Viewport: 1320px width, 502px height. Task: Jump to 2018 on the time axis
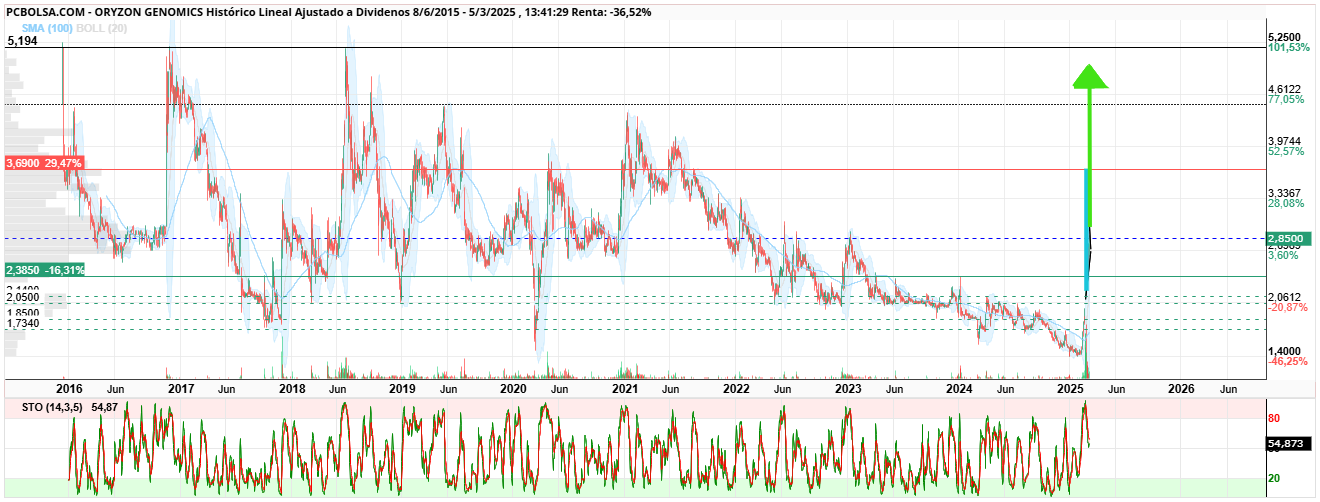(291, 388)
